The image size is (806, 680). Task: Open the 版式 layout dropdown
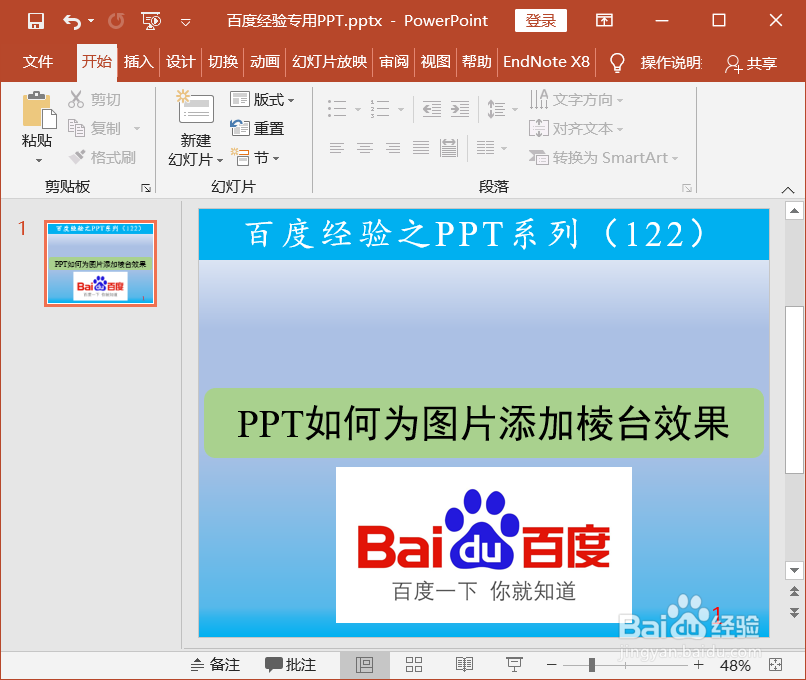pos(262,99)
